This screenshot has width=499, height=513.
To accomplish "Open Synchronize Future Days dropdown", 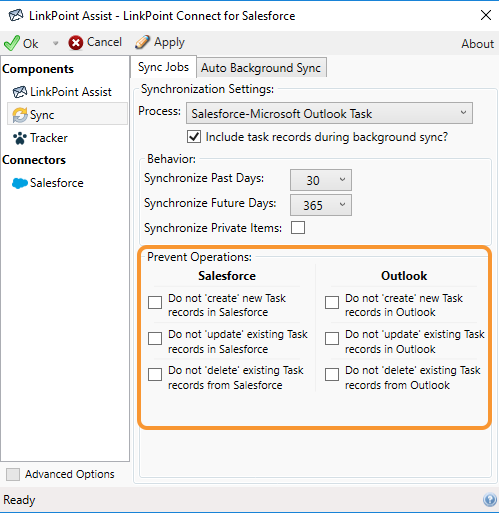I will pyautogui.click(x=321, y=205).
